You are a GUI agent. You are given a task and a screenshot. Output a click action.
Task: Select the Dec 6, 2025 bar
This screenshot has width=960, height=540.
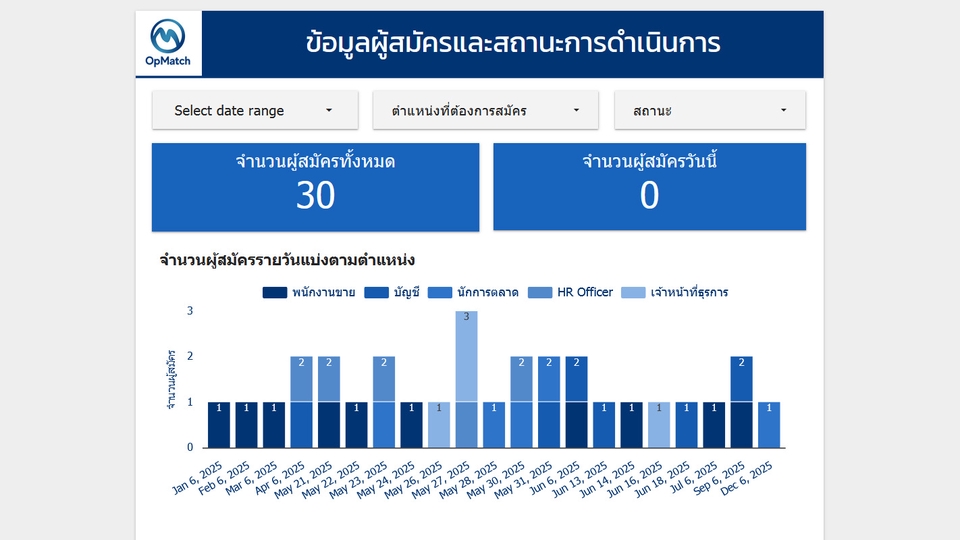click(769, 424)
